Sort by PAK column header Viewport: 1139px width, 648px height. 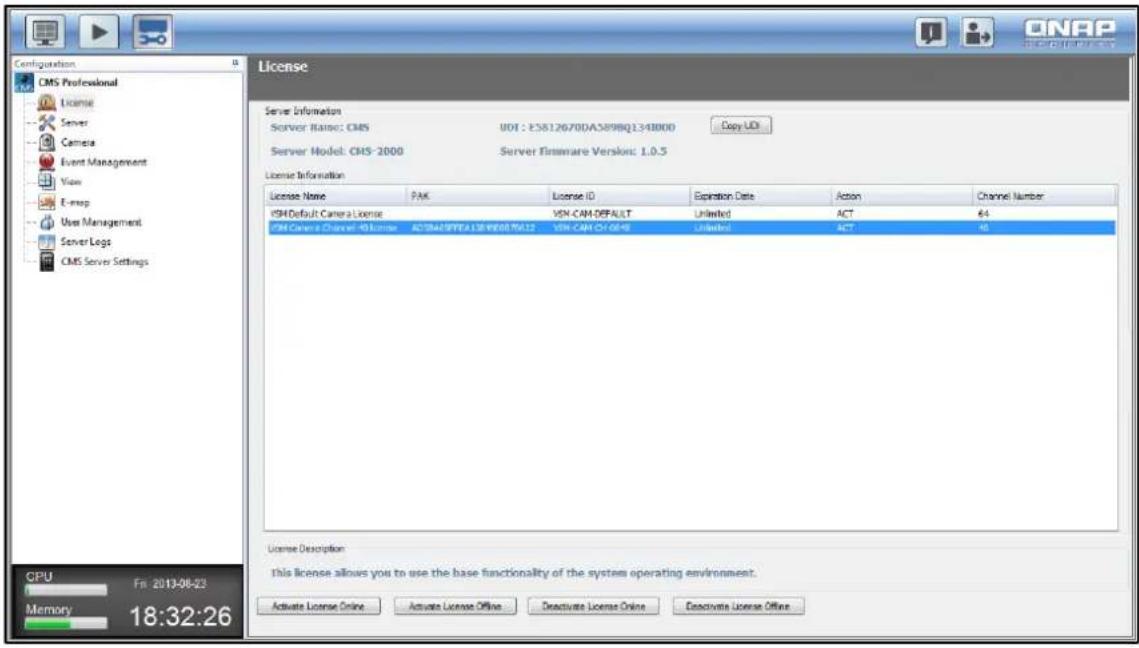(476, 196)
